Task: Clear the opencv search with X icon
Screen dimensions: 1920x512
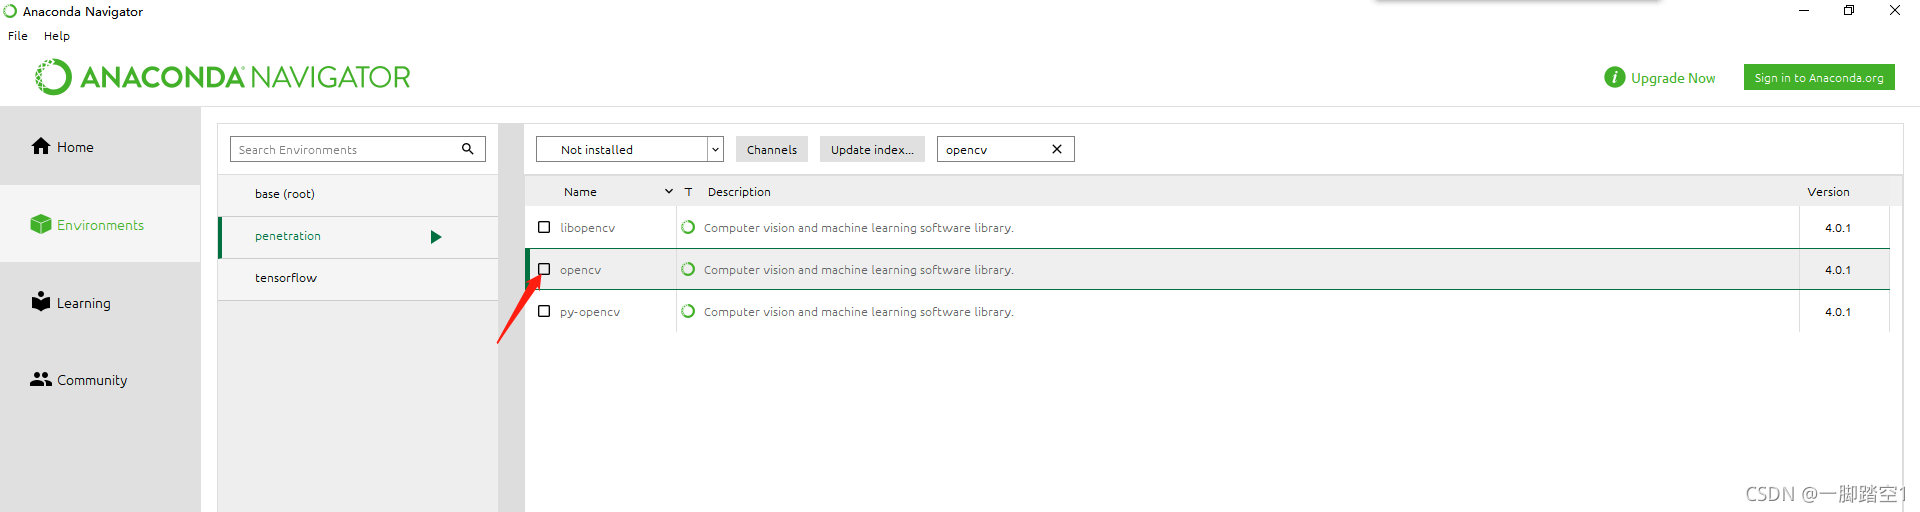Action: [x=1056, y=149]
